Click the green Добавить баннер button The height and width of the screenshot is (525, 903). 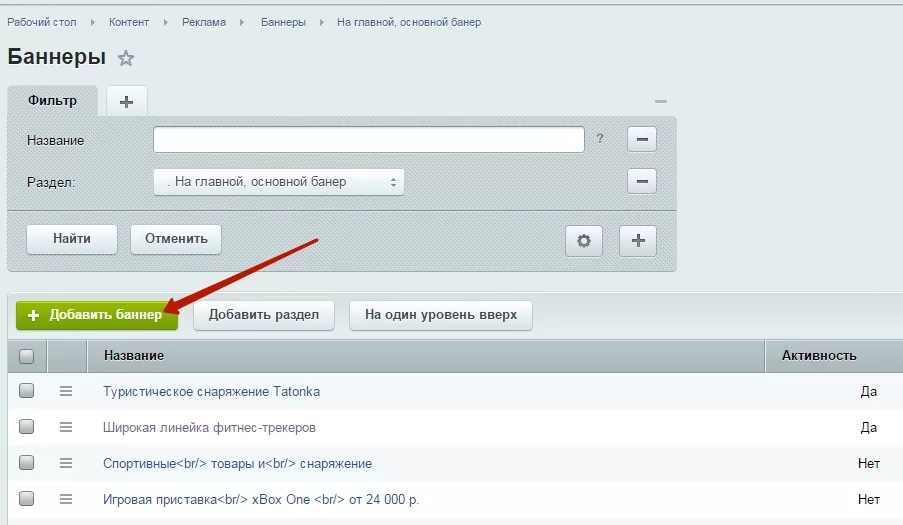[97, 315]
